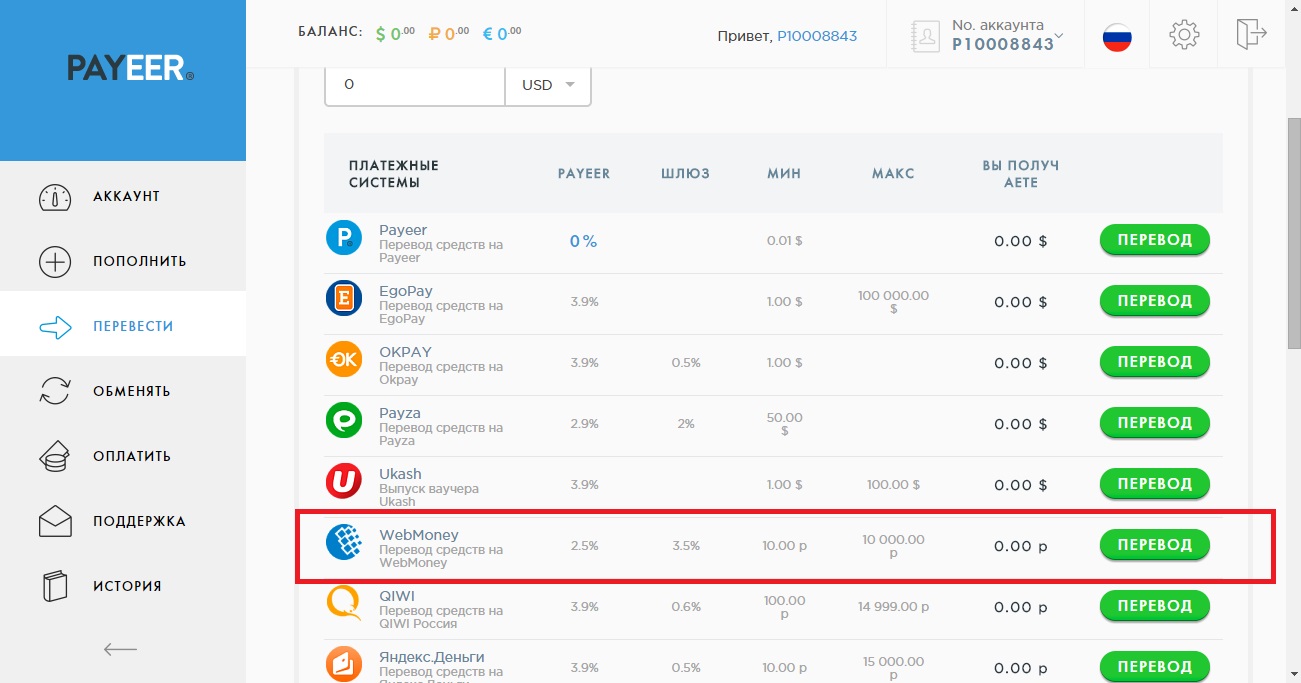Click the Яндекс.Деньги logo icon
This screenshot has height=683, width=1301.
click(x=344, y=664)
